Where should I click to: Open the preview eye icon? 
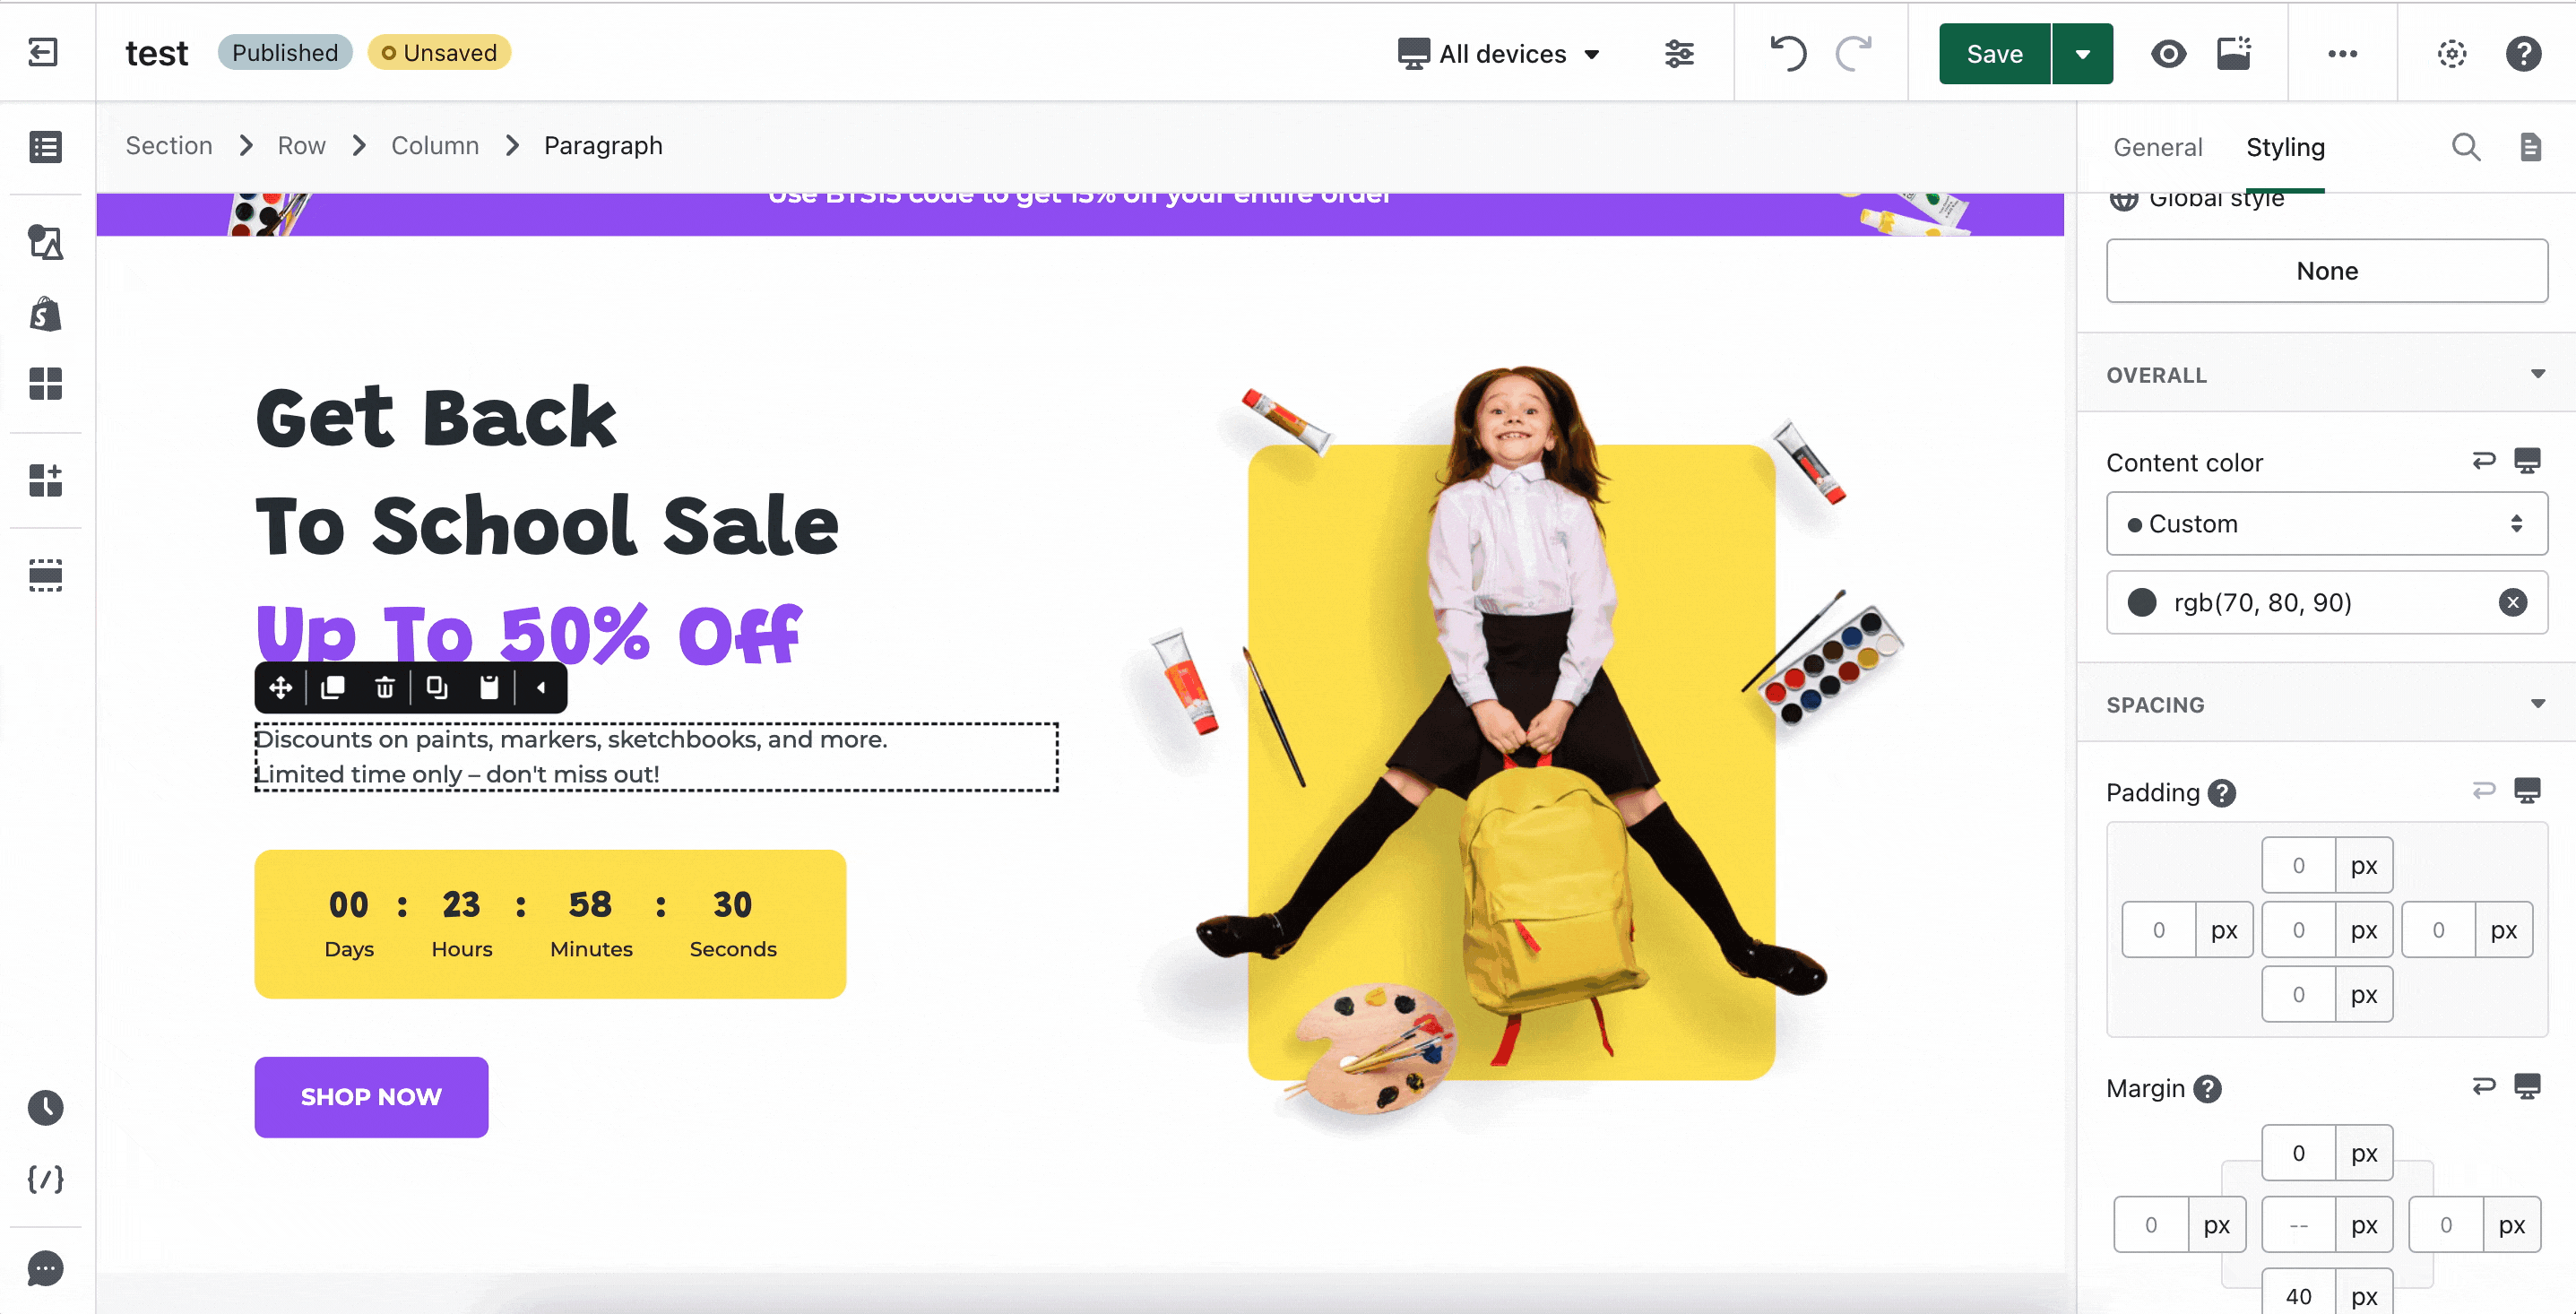[x=2168, y=53]
